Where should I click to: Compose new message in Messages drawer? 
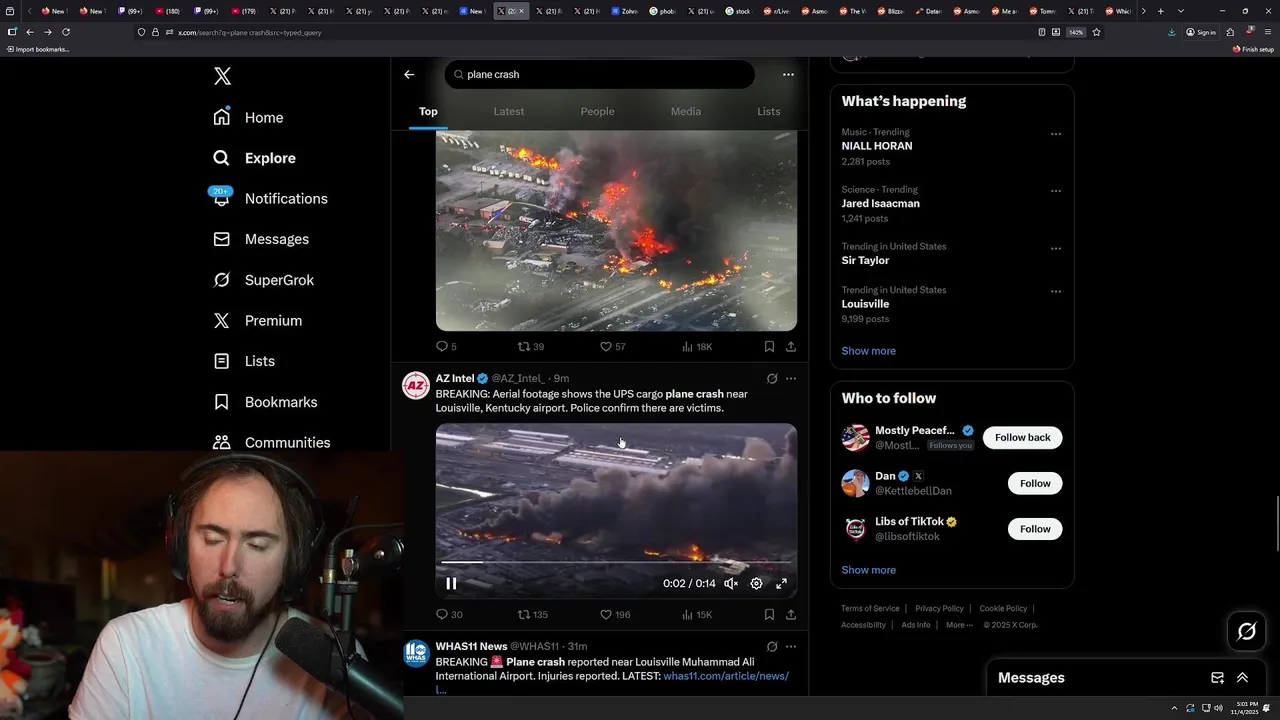pos(1217,678)
